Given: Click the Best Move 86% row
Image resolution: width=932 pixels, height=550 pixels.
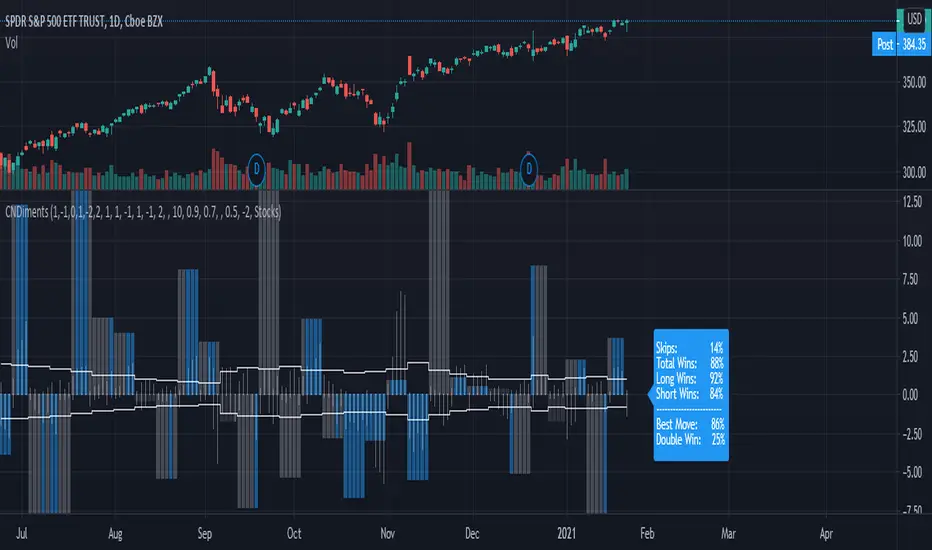Looking at the screenshot, I should coord(689,424).
